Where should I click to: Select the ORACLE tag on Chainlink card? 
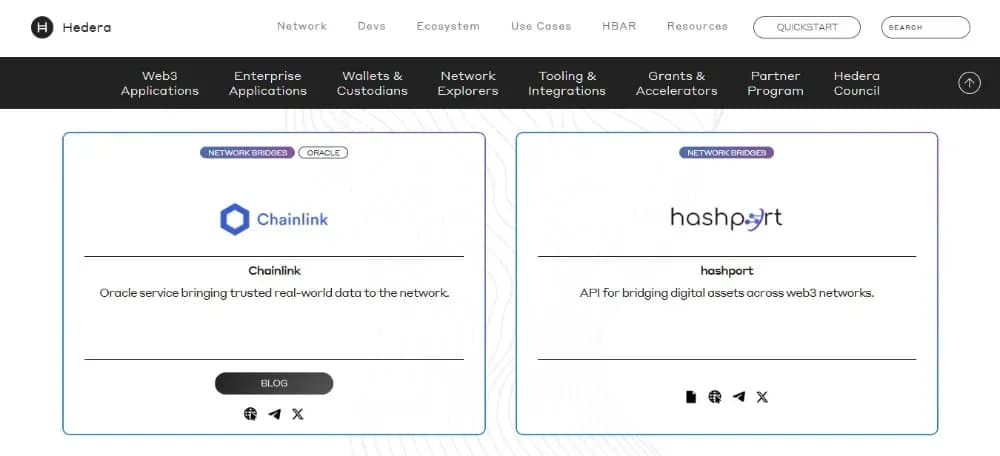click(x=323, y=152)
